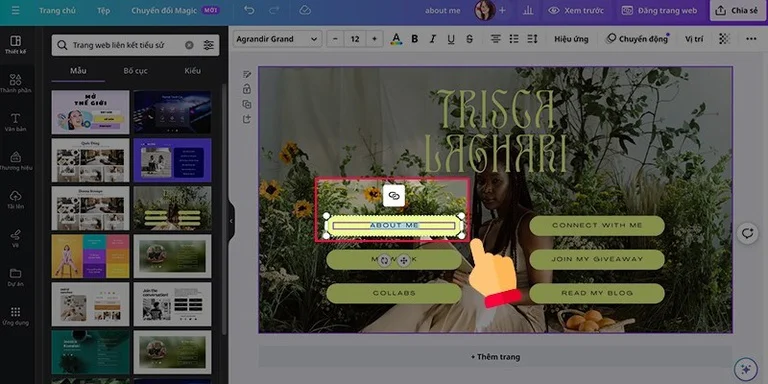The width and height of the screenshot is (768, 384).
Task: Click the COLLABS canvas button
Action: point(394,293)
